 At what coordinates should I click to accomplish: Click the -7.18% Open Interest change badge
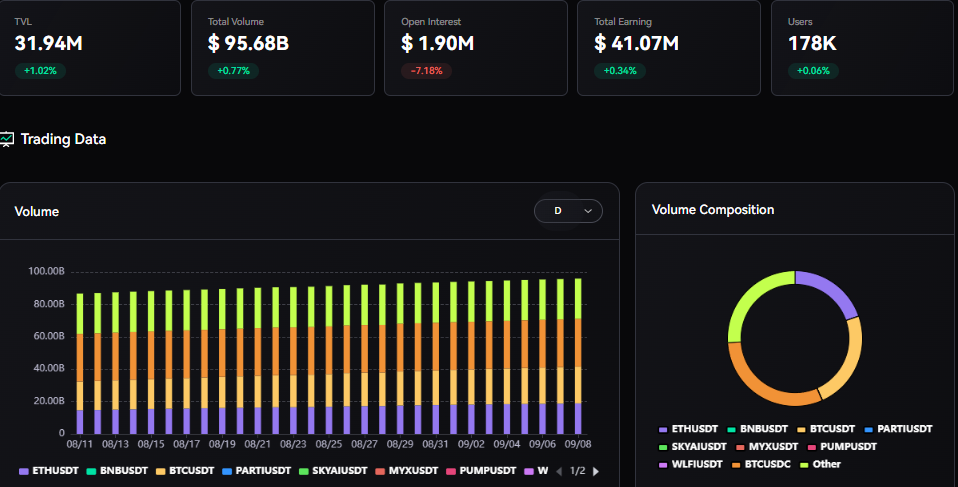426,71
